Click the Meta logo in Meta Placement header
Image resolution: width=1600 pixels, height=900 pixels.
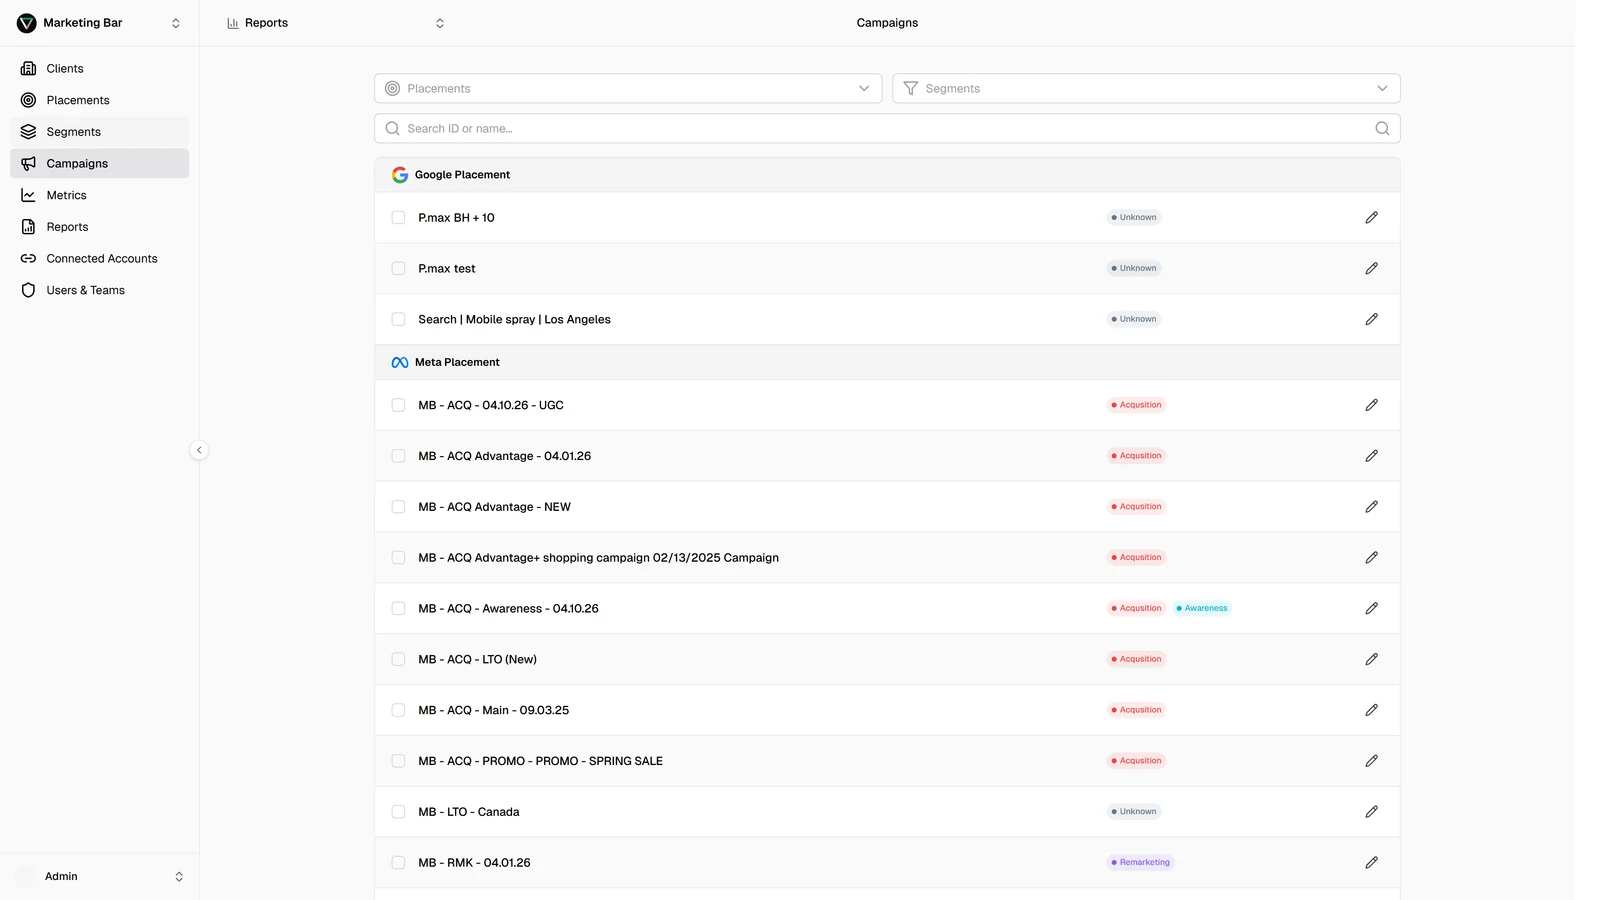click(x=400, y=362)
